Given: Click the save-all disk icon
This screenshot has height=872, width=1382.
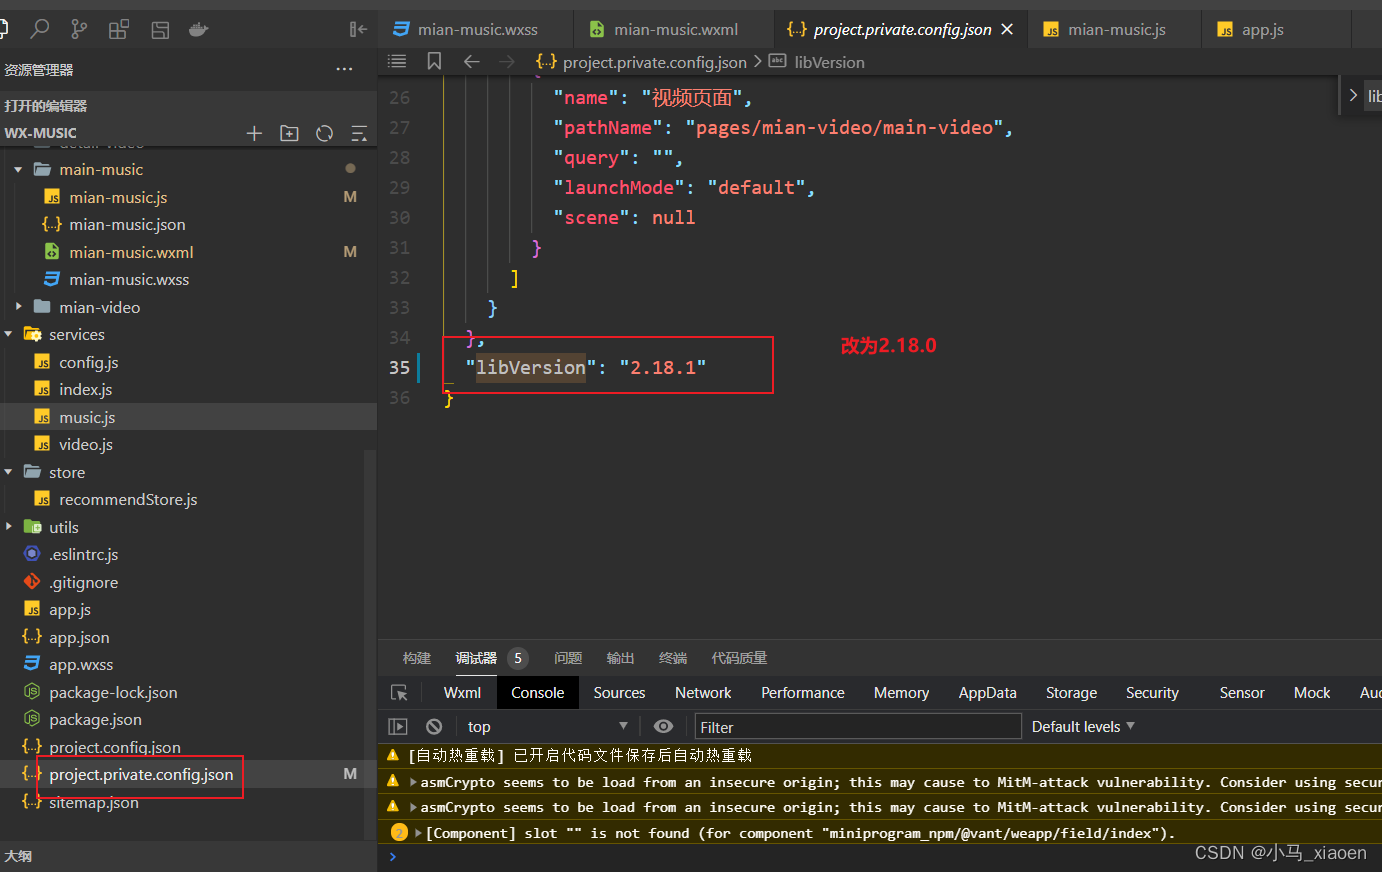Looking at the screenshot, I should [160, 30].
